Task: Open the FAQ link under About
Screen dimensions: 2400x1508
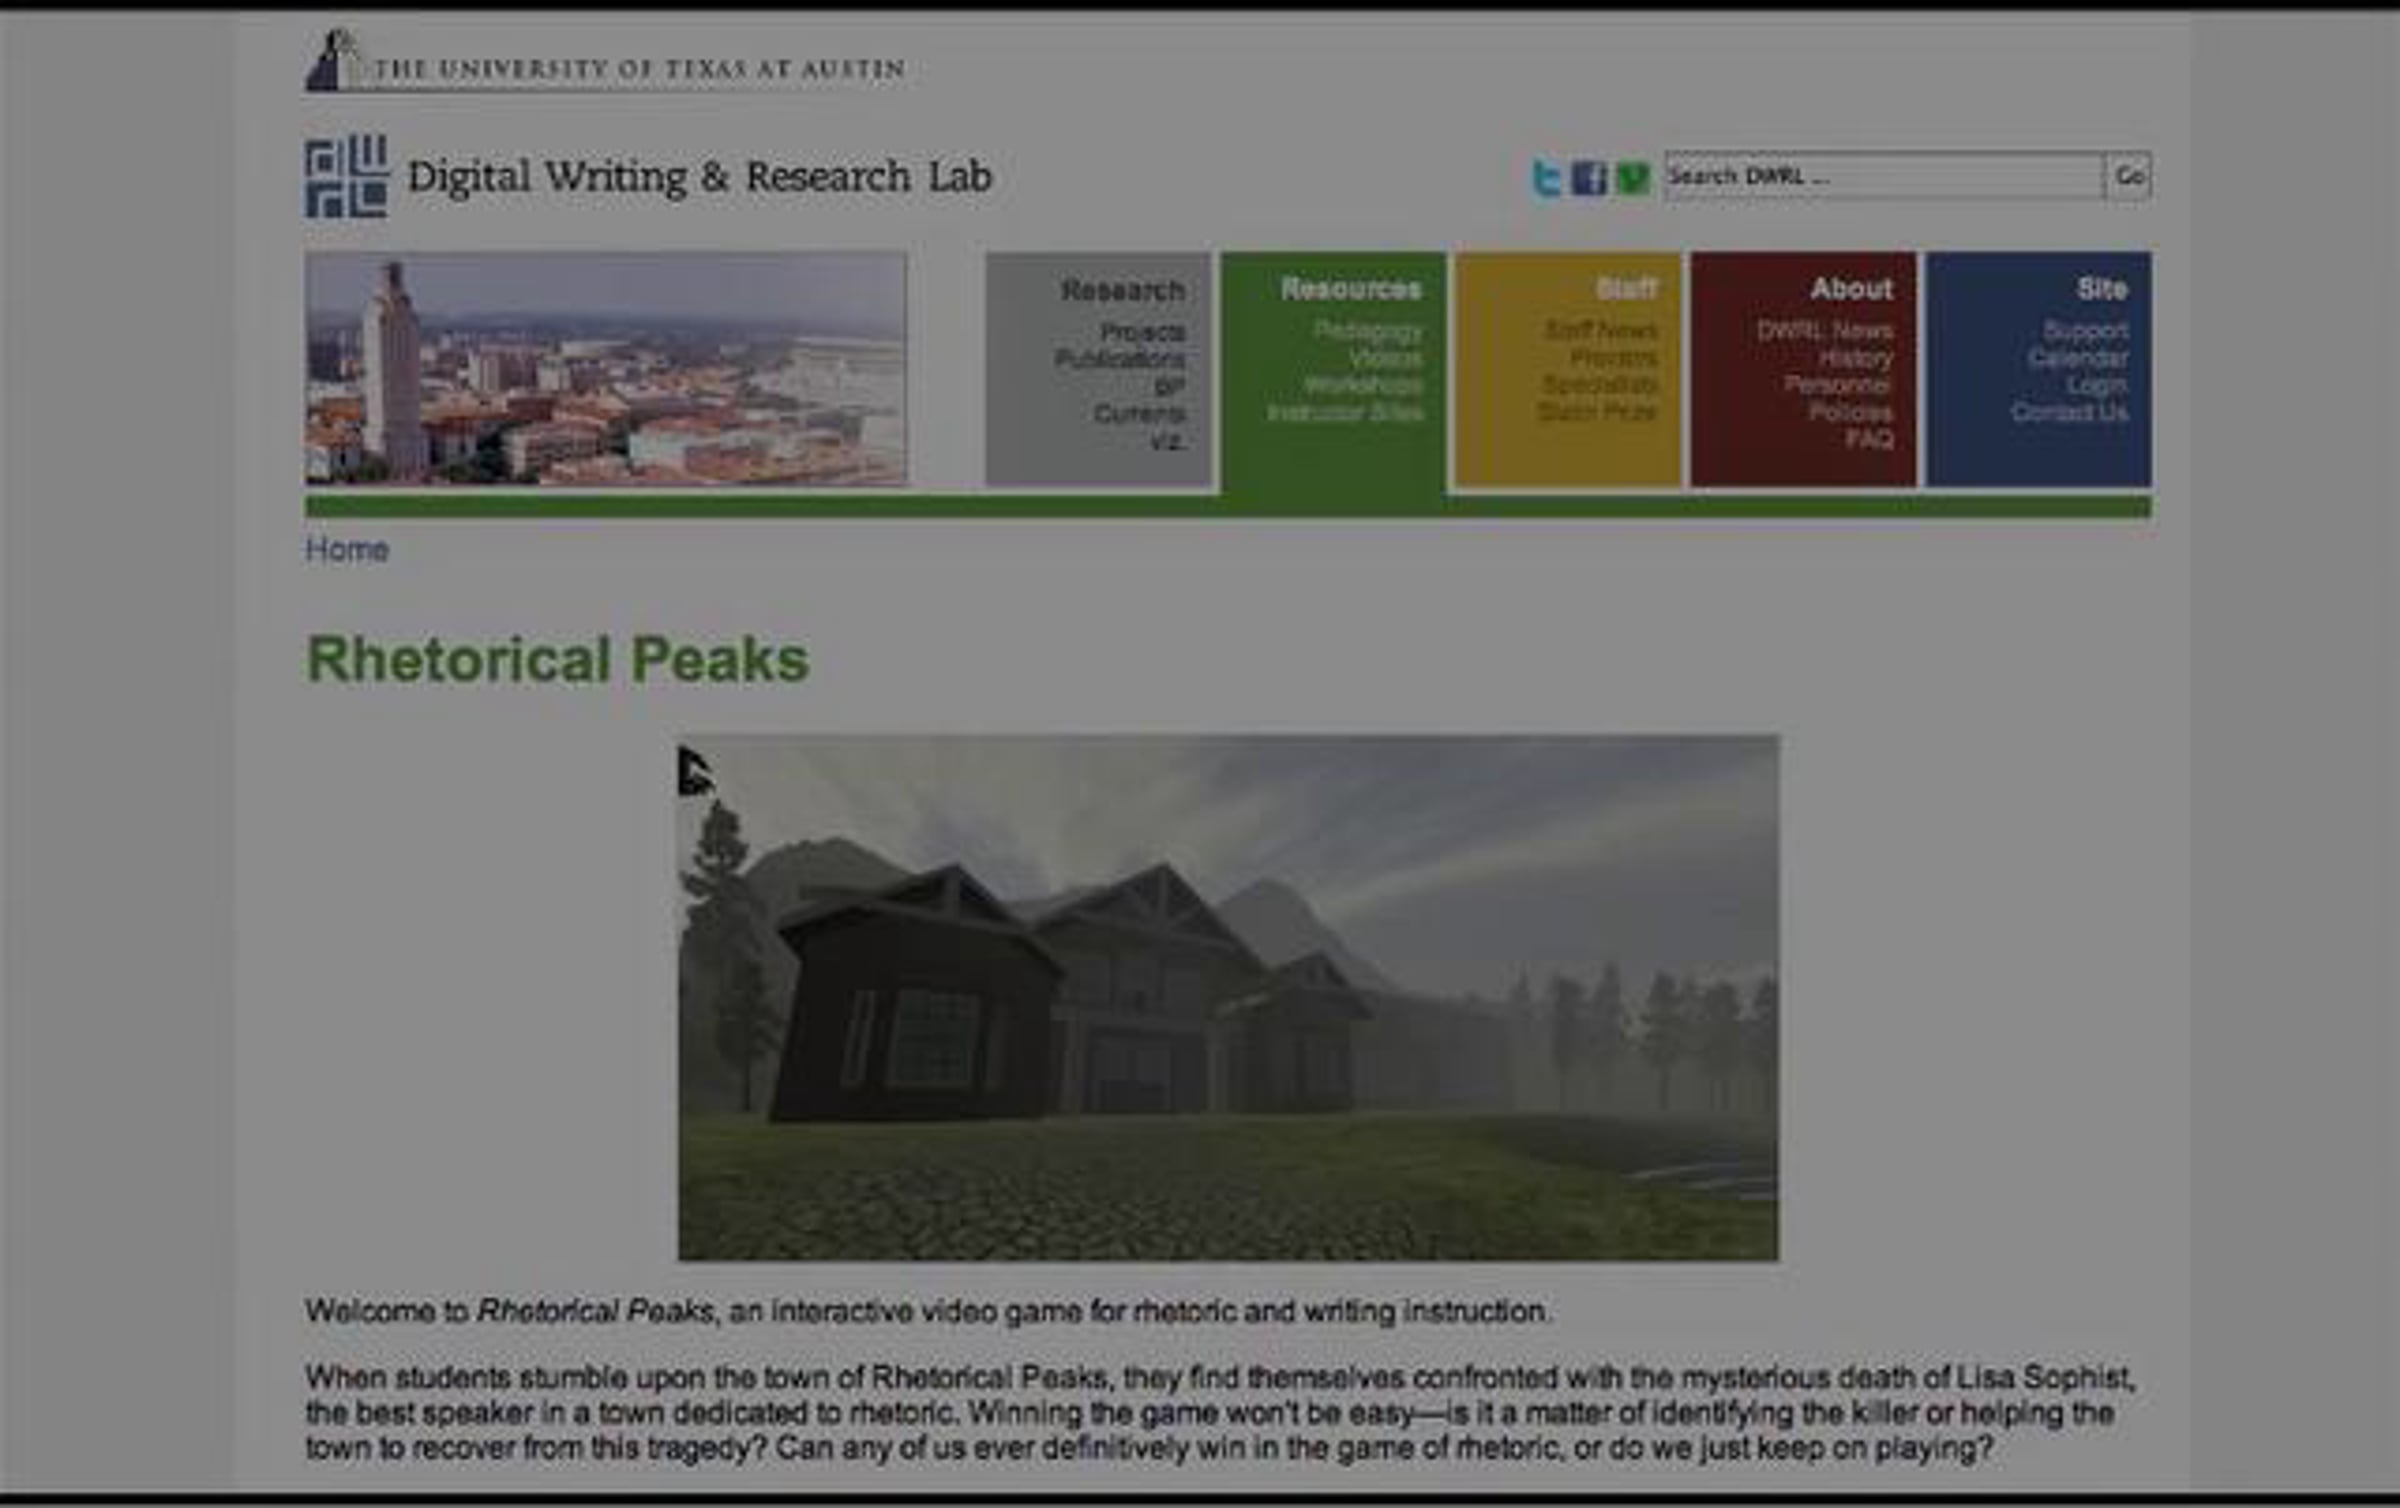Action: pyautogui.click(x=1868, y=439)
